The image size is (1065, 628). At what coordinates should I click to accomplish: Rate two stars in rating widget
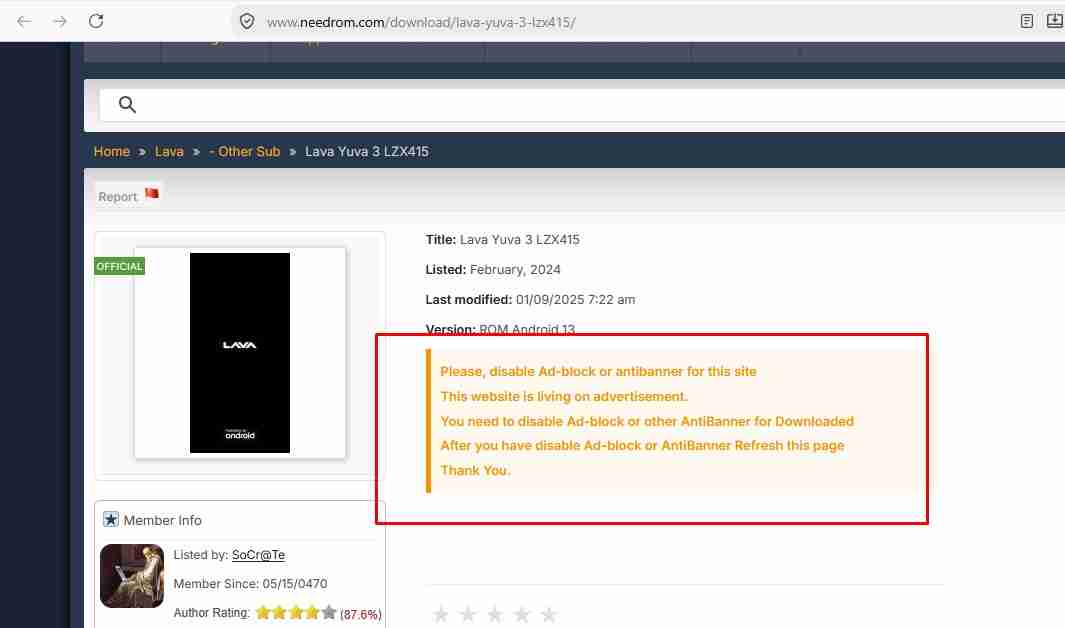coord(468,614)
